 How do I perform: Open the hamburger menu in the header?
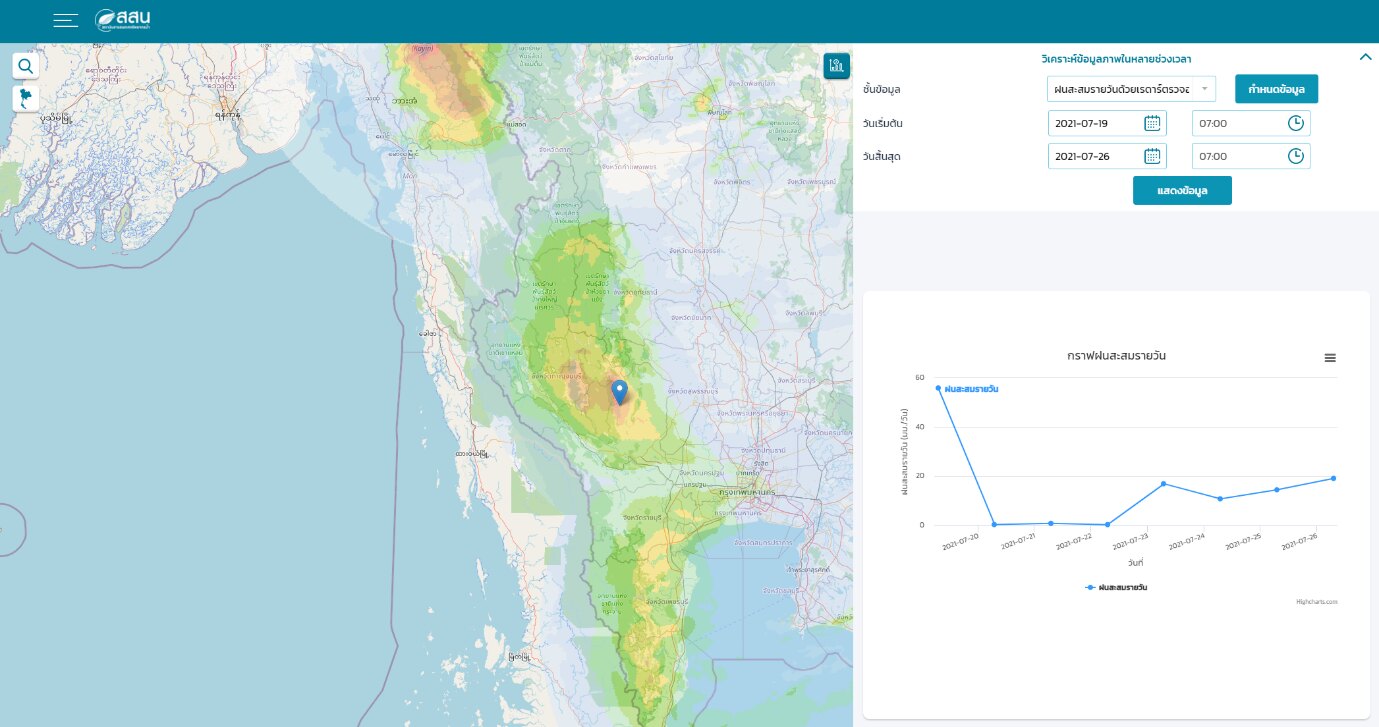tap(66, 20)
